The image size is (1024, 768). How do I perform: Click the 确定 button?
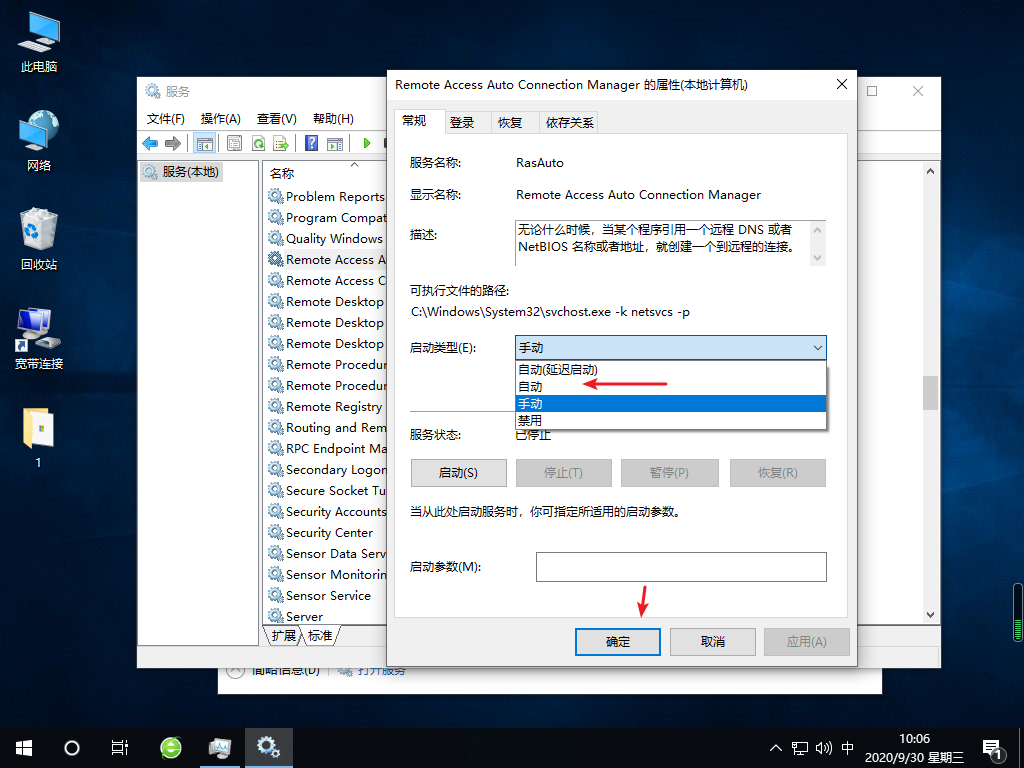(x=617, y=641)
